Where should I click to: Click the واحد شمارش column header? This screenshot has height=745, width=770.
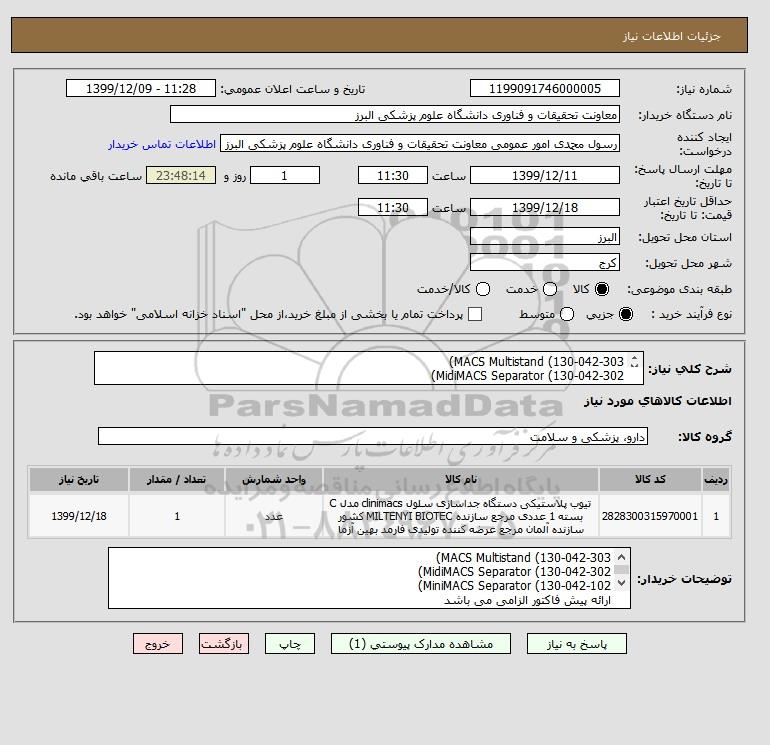click(x=274, y=479)
